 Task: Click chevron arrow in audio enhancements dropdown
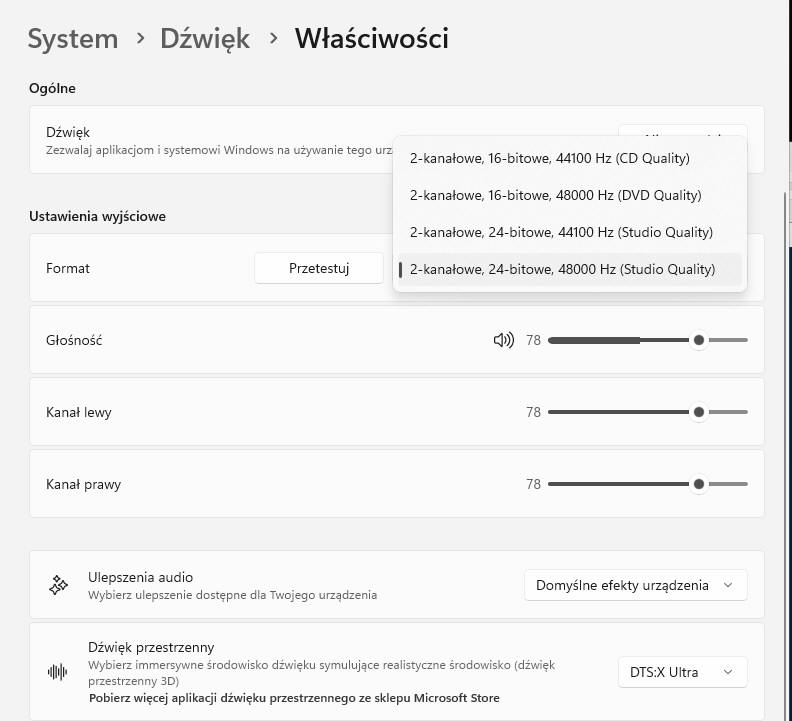(x=728, y=585)
